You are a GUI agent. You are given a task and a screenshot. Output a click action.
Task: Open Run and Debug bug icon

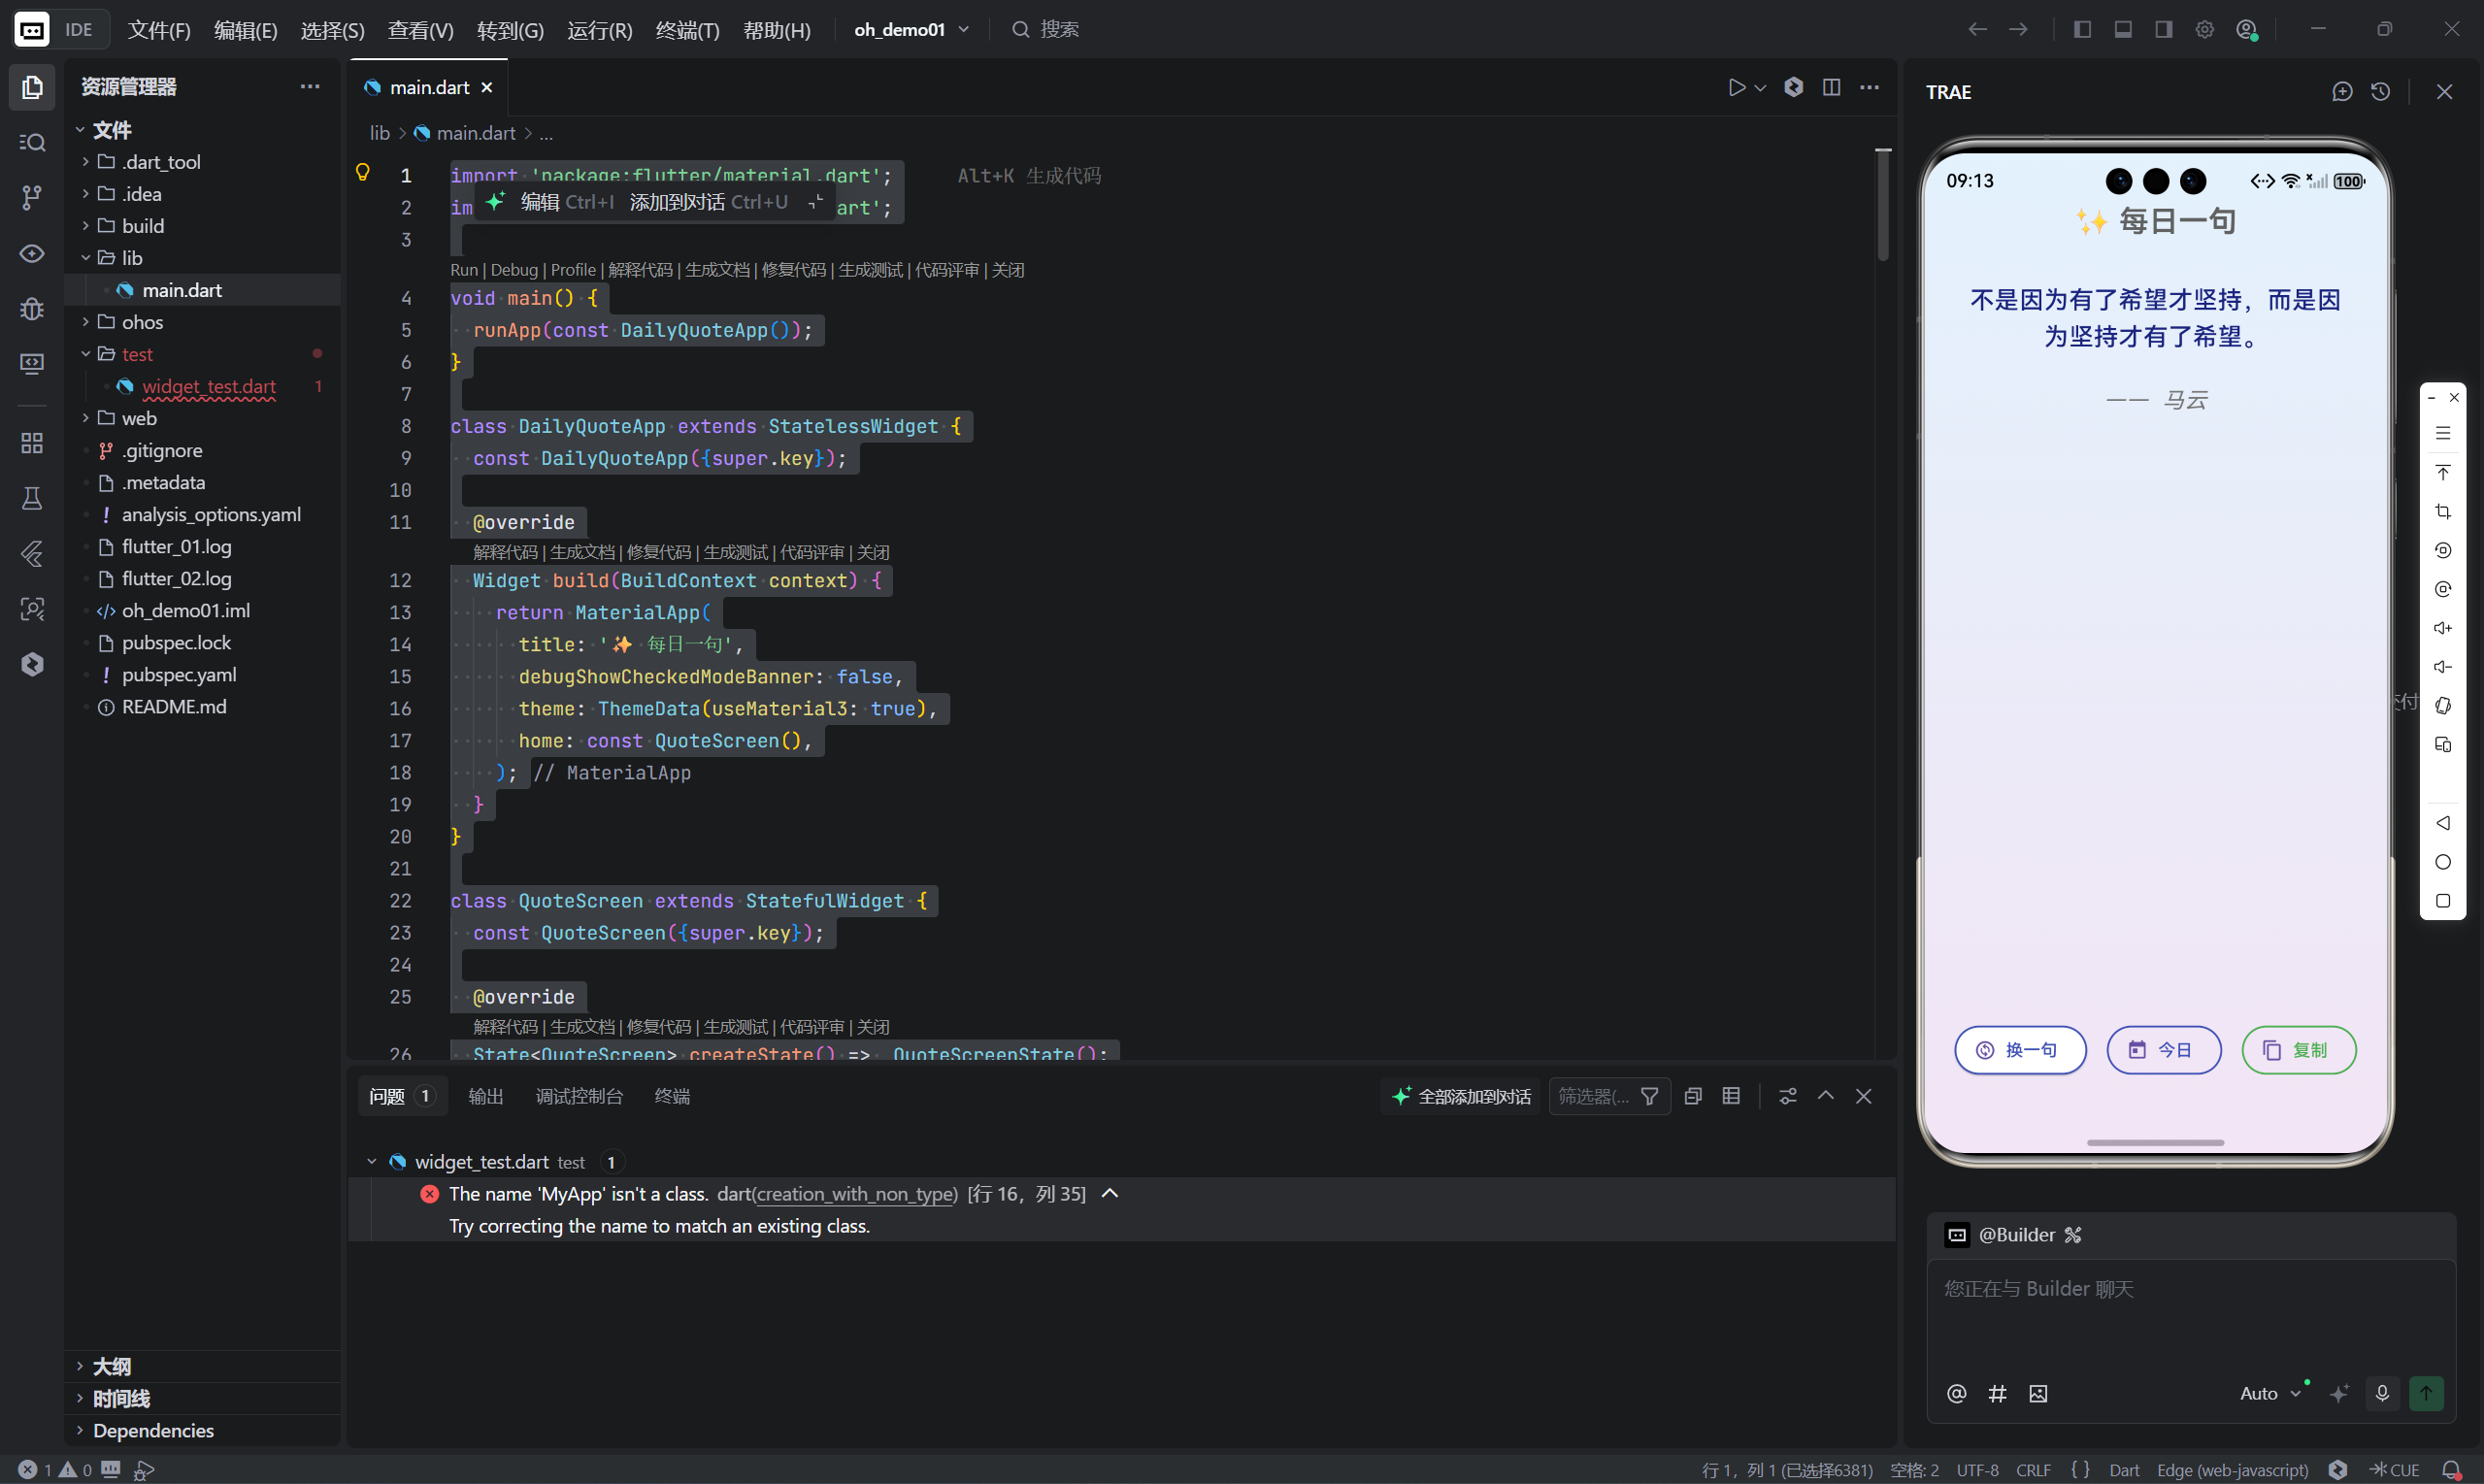click(32, 309)
